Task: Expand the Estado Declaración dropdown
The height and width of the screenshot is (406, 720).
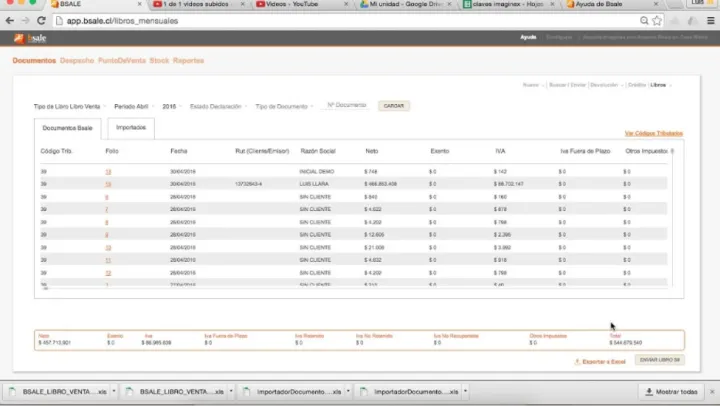Action: [218, 105]
